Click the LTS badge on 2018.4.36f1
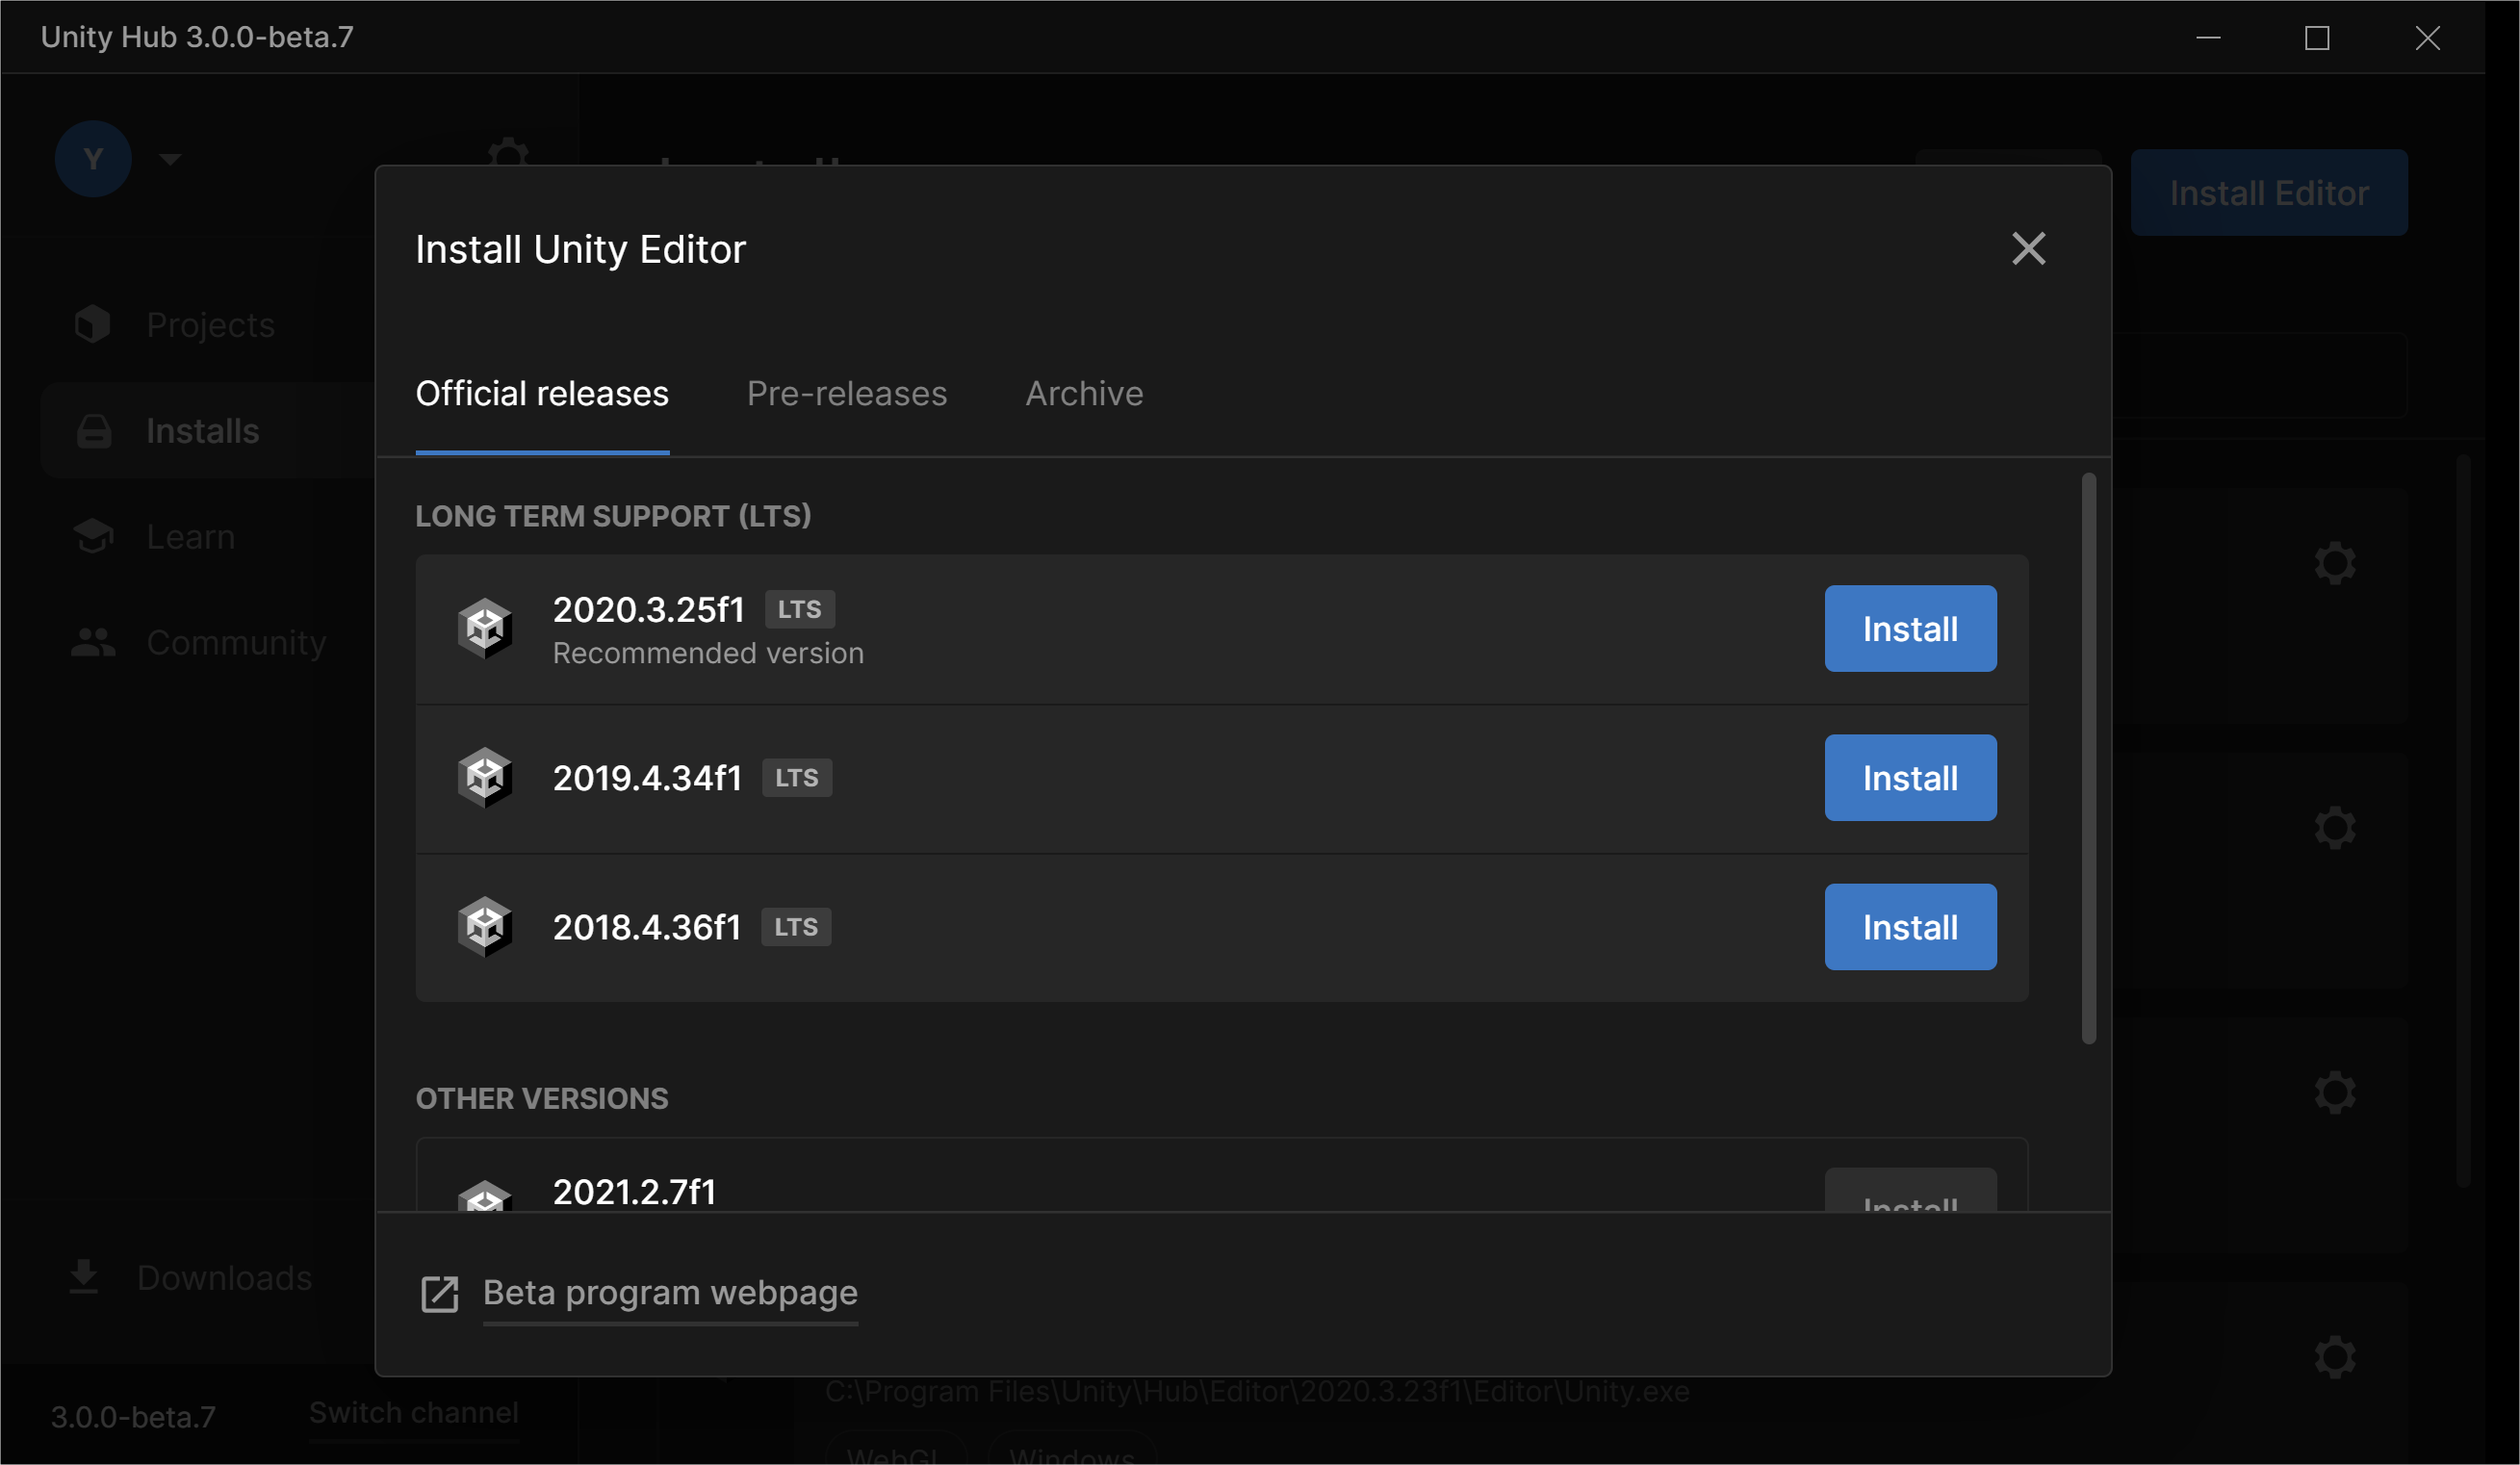This screenshot has height=1465, width=2520. point(793,926)
